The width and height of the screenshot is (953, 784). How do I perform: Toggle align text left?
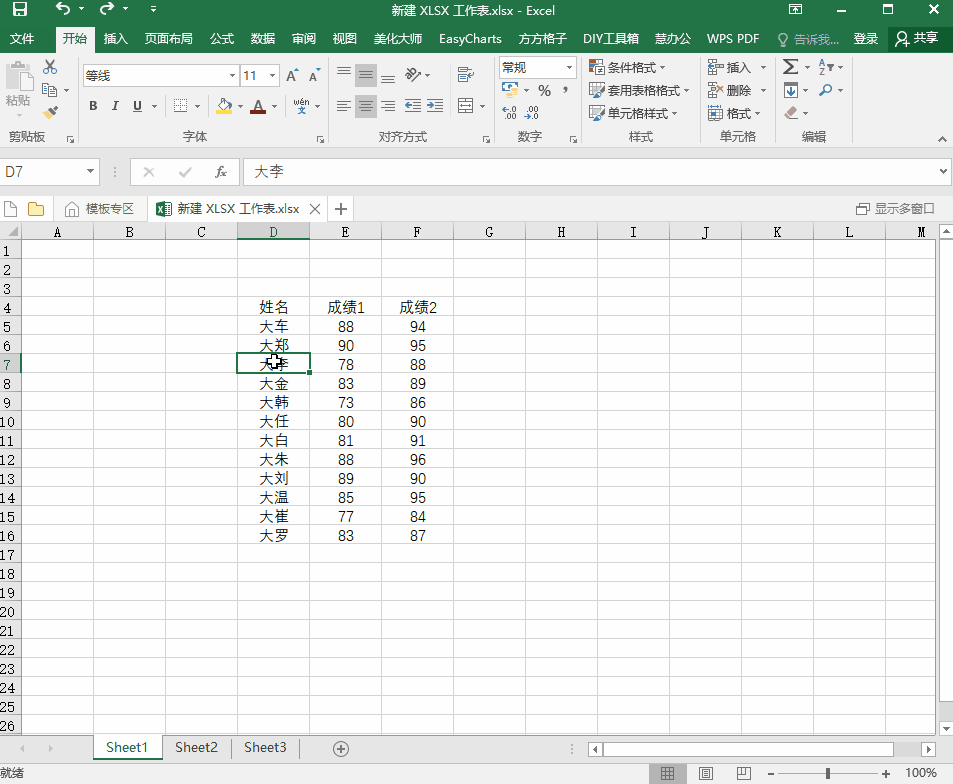(x=343, y=106)
